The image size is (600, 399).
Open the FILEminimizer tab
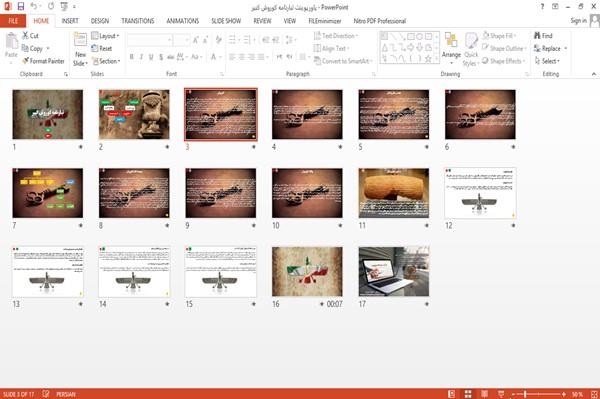[x=325, y=21]
